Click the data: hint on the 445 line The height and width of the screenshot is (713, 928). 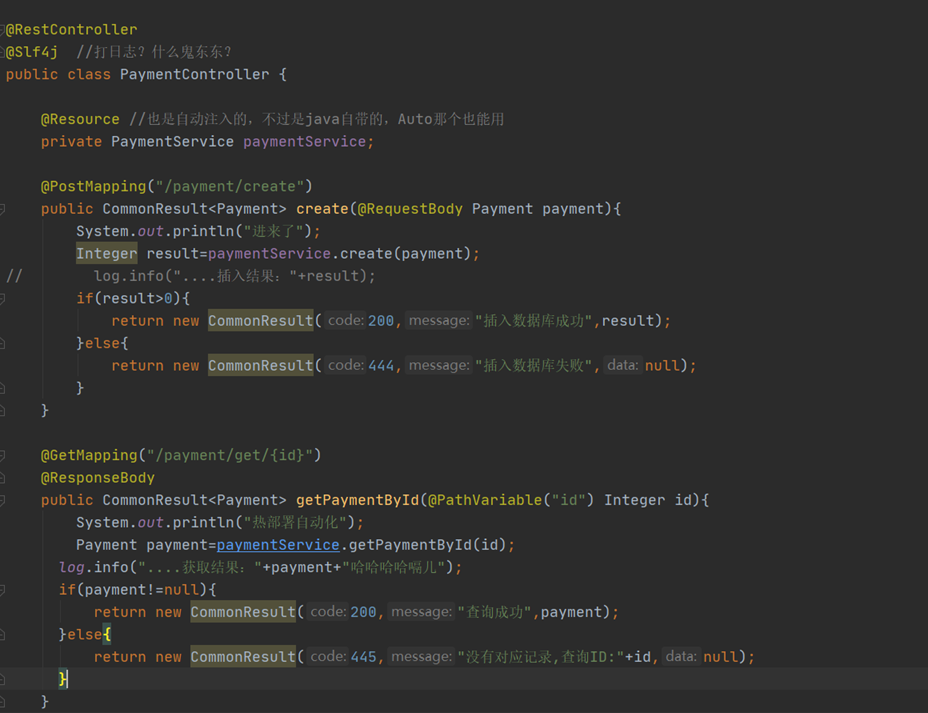coord(681,657)
